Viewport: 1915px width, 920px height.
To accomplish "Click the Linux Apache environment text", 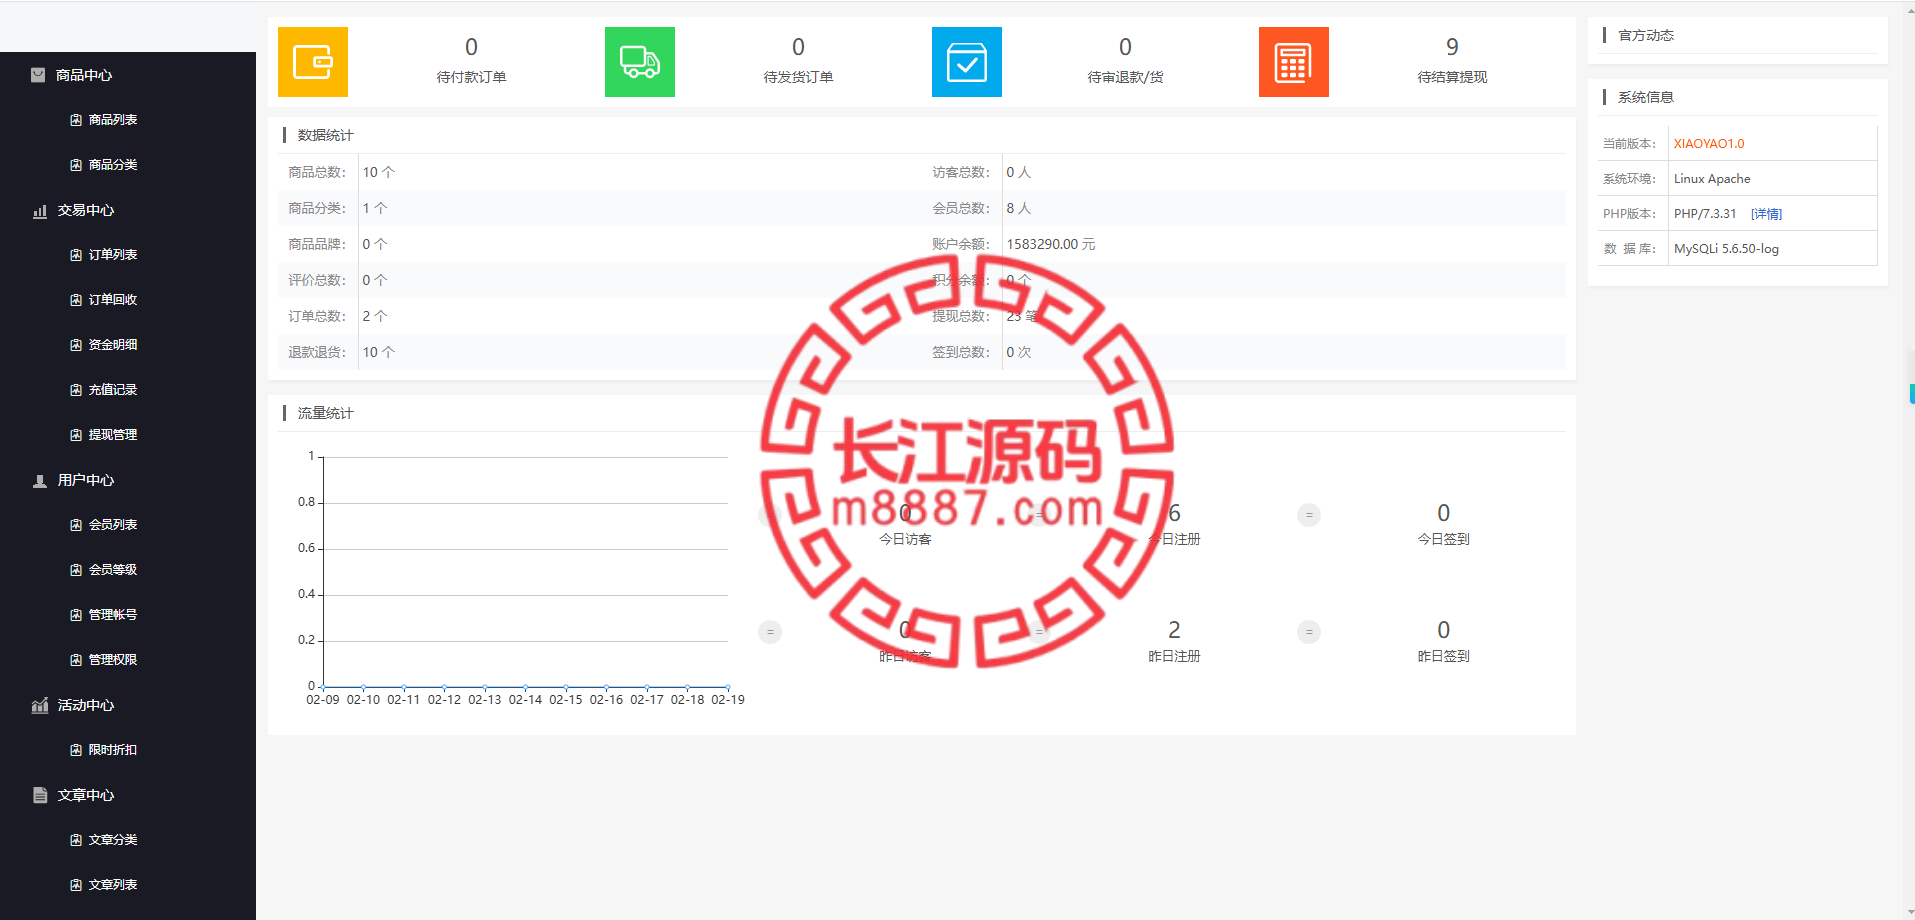I will point(1712,179).
